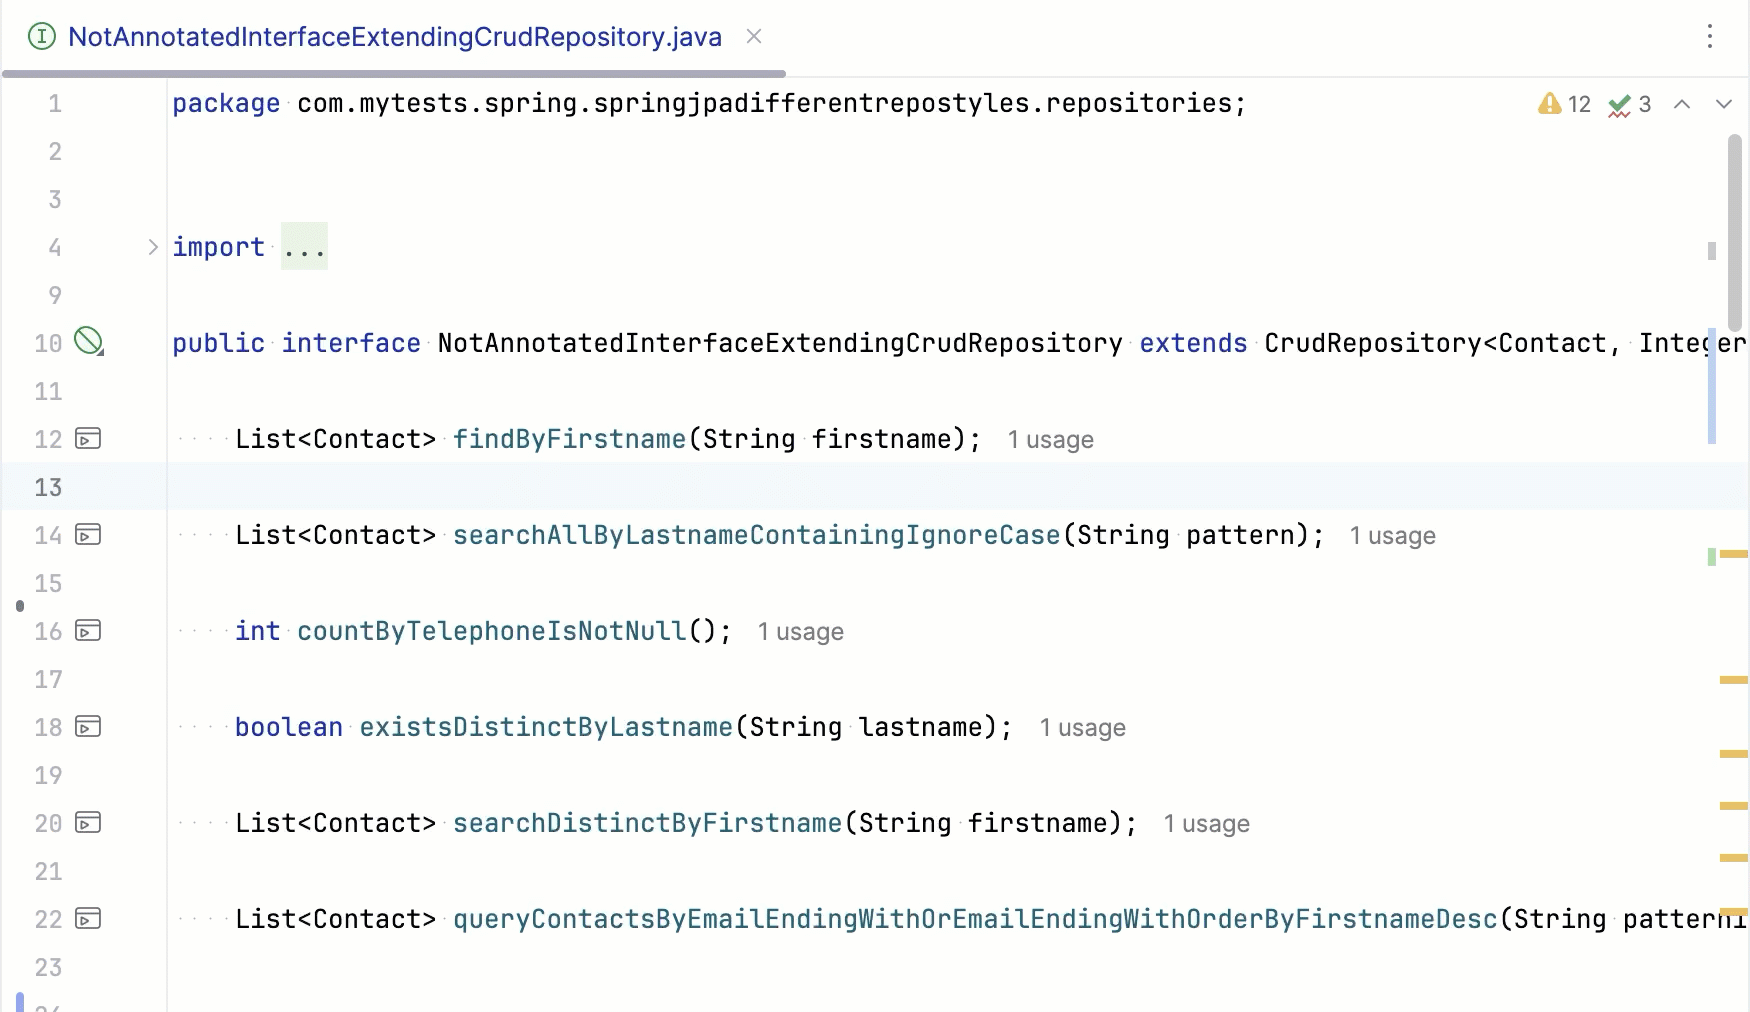Click the run query icon beside countByTelephoneIsNotNull
Viewport: 1750px width, 1012px height.
pos(89,631)
